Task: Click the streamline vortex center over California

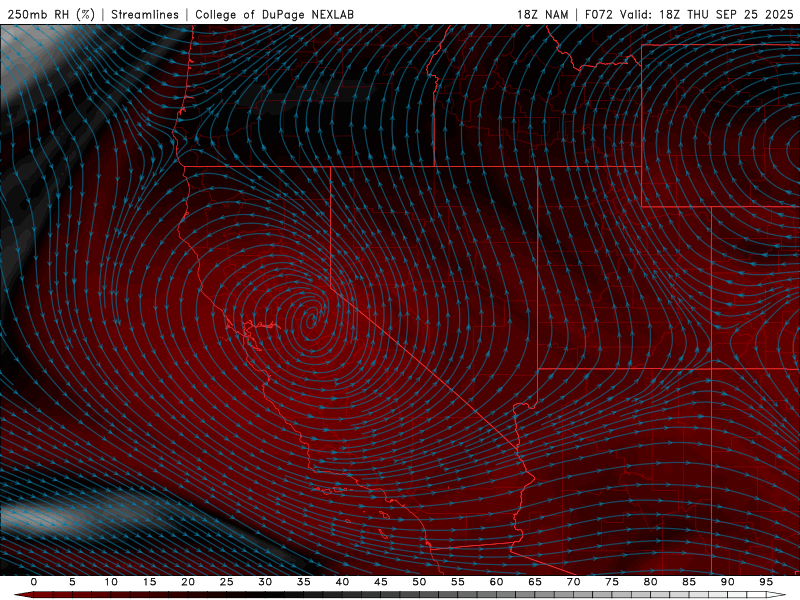Action: point(313,319)
